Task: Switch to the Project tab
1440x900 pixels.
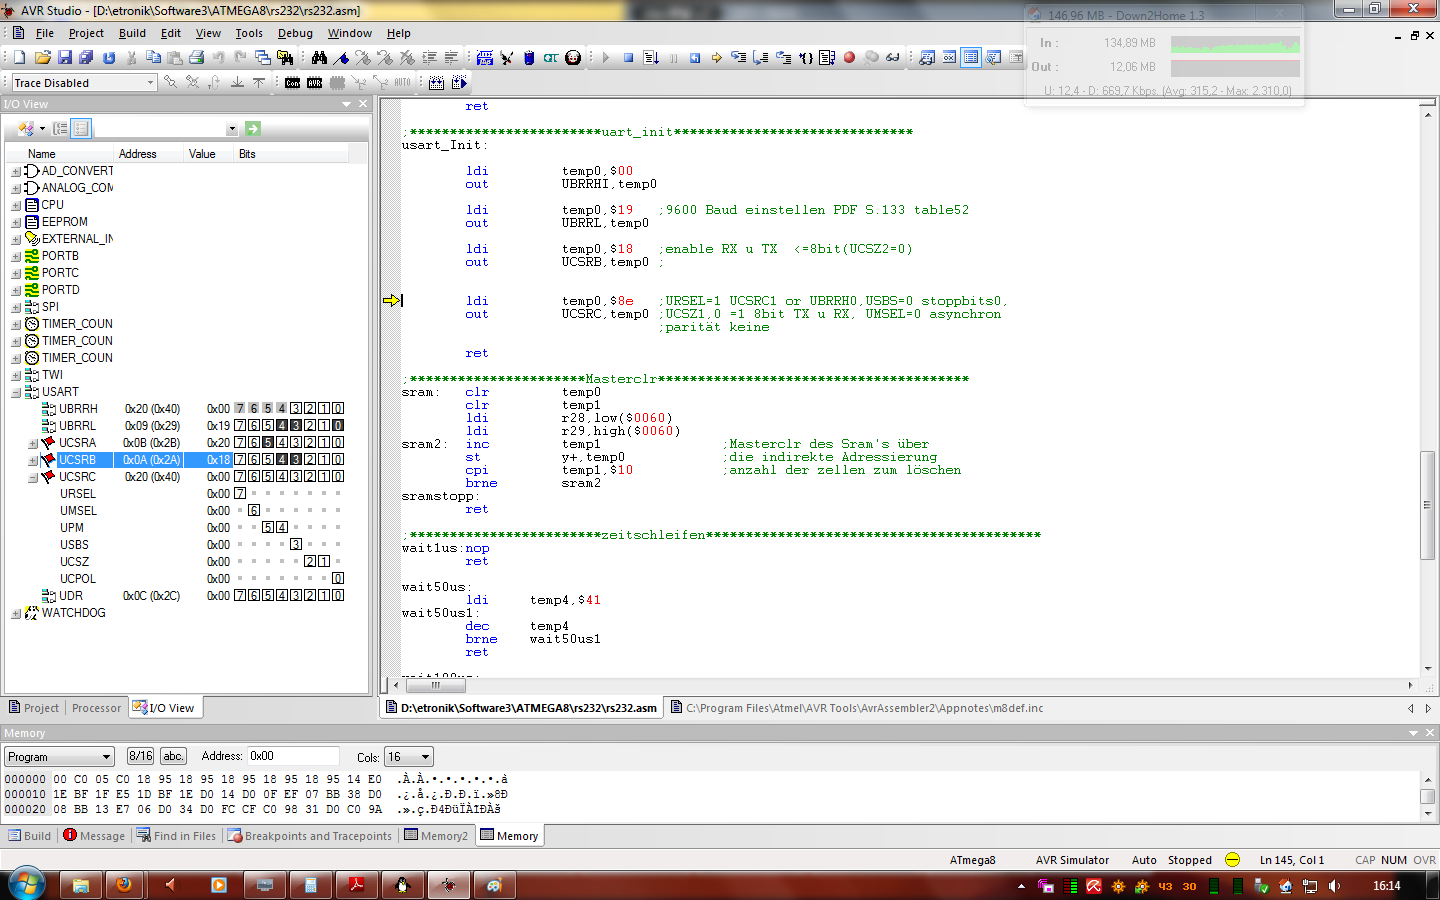Action: (33, 708)
